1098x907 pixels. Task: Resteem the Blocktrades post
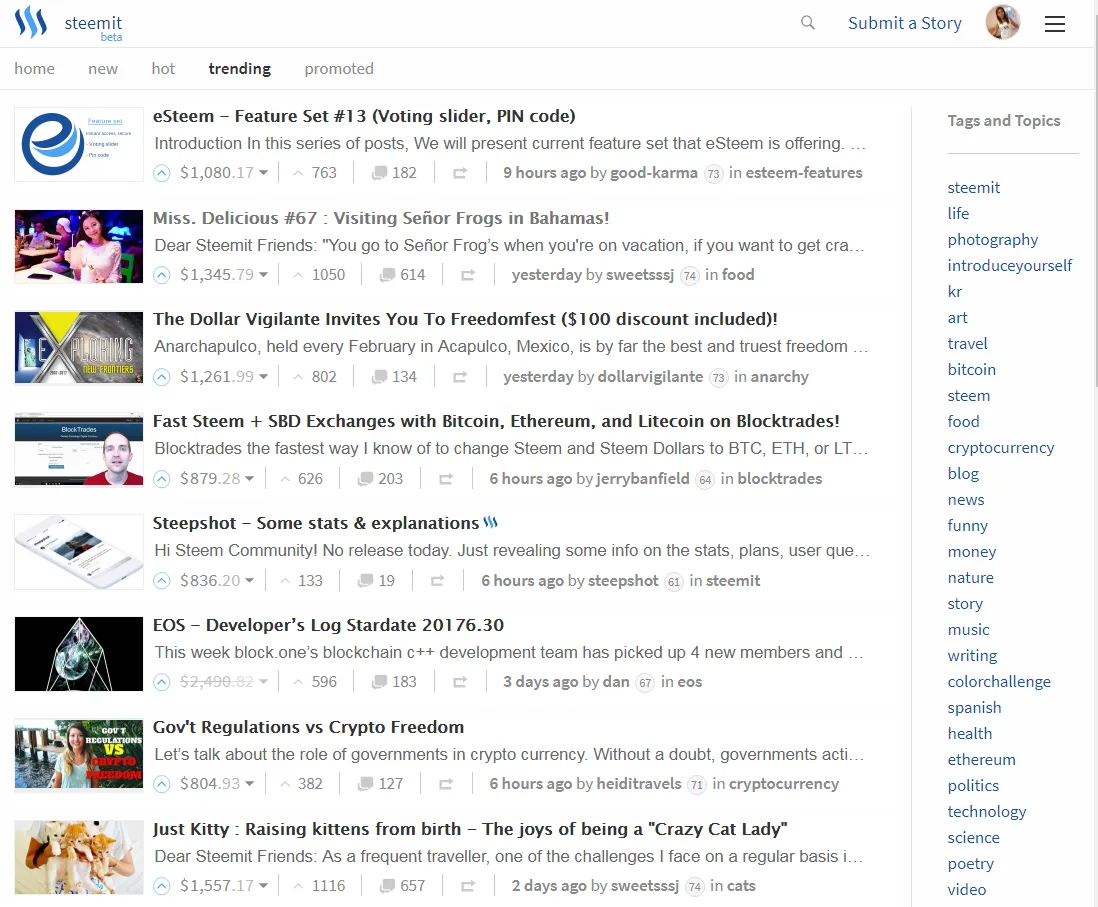[446, 479]
